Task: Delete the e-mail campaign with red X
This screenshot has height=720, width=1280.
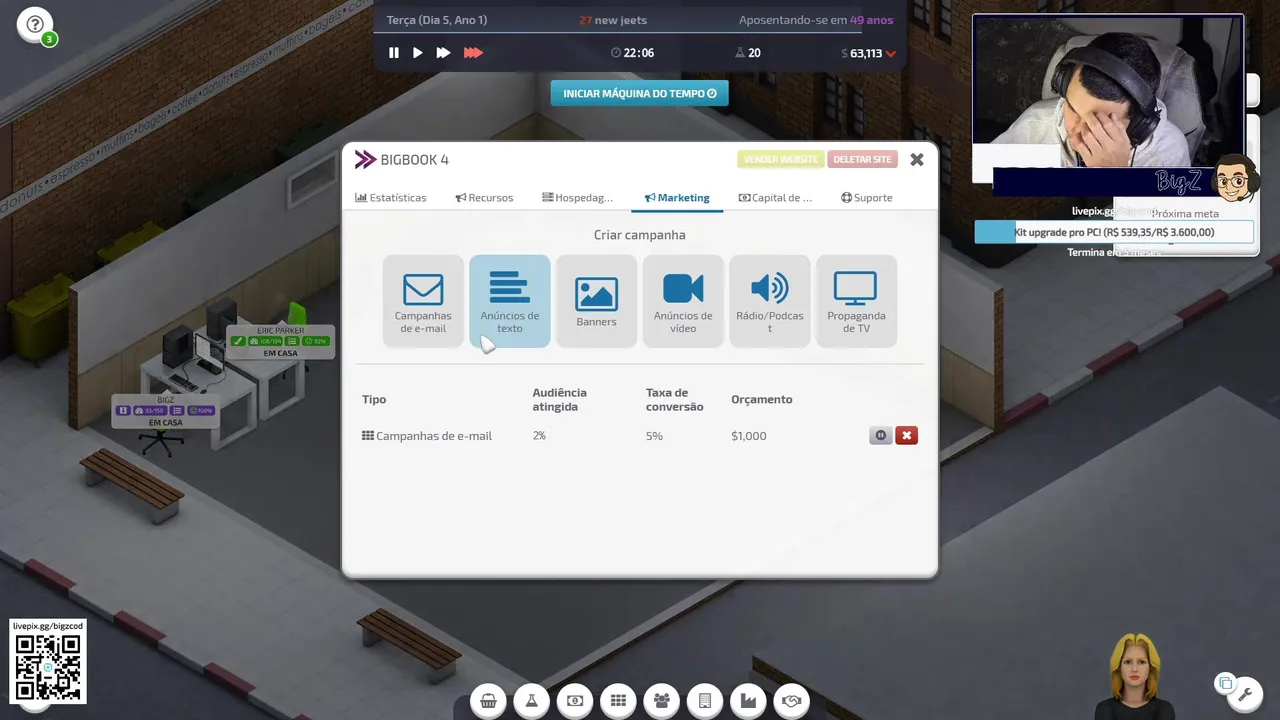Action: (x=906, y=436)
